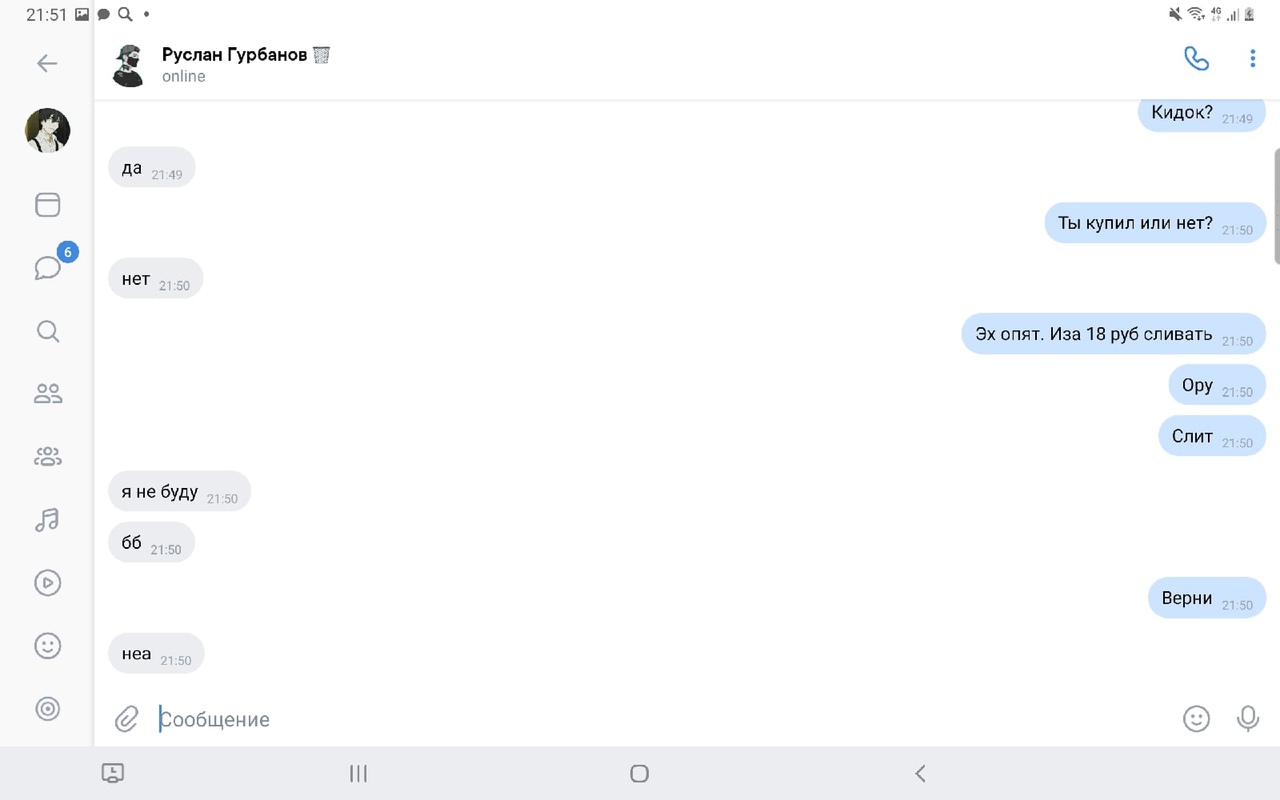Open the search icon in the sidebar
The height and width of the screenshot is (800, 1280).
(x=47, y=331)
